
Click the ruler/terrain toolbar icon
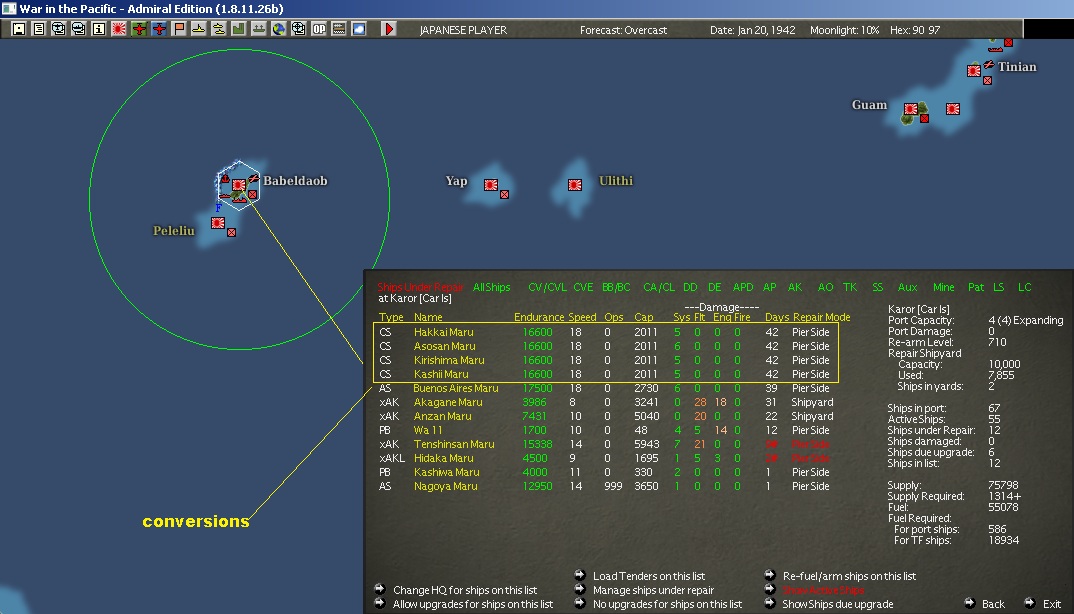point(338,29)
